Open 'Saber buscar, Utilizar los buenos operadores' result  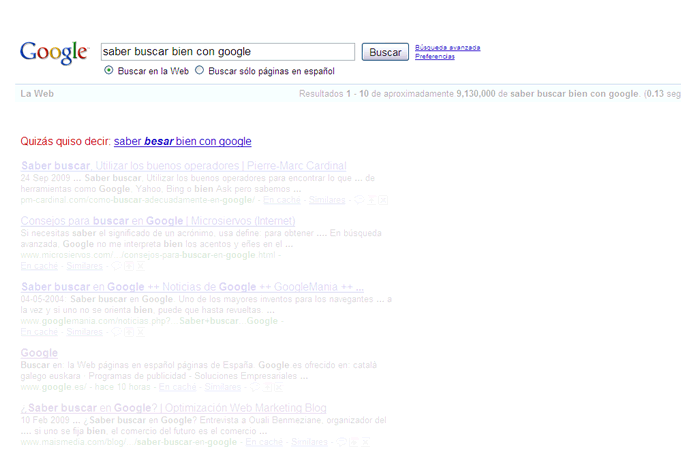pyautogui.click(x=184, y=166)
